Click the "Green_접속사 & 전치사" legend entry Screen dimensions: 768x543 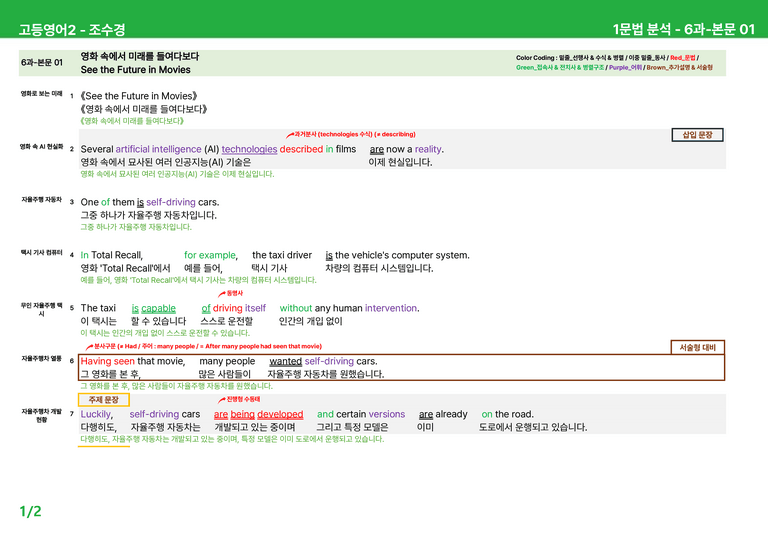coord(560,68)
